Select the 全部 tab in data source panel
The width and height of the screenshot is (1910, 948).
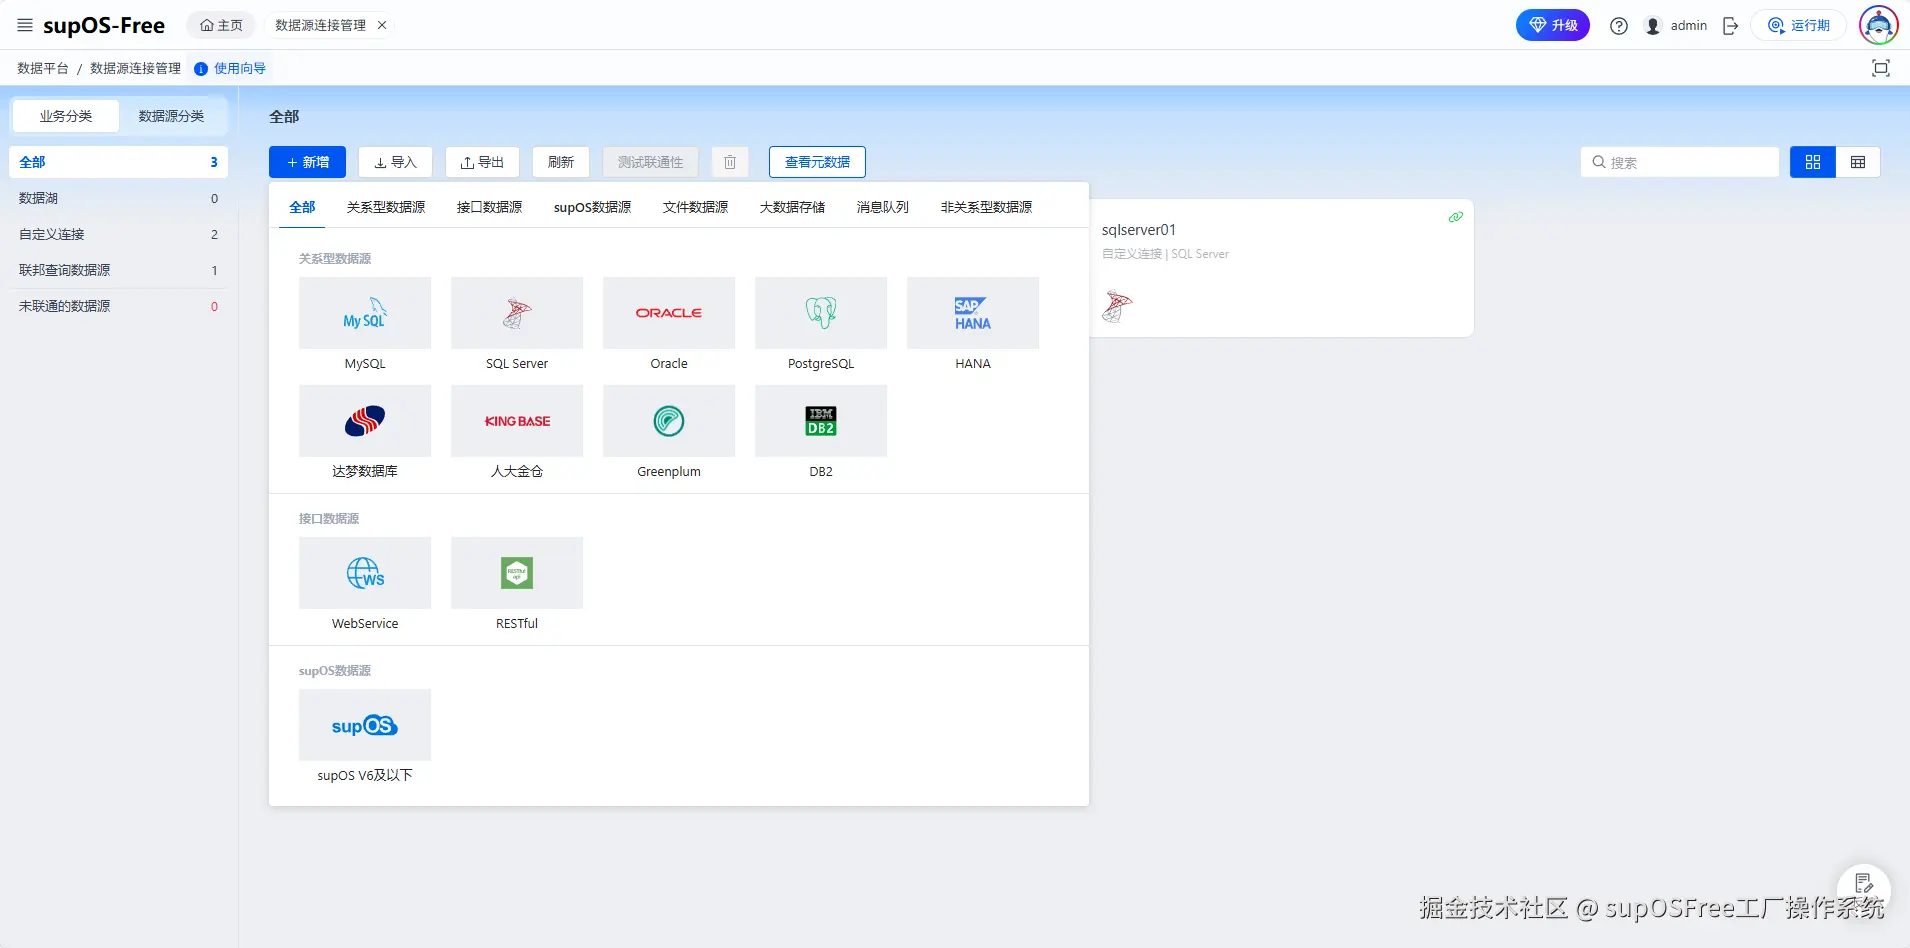[x=302, y=207]
